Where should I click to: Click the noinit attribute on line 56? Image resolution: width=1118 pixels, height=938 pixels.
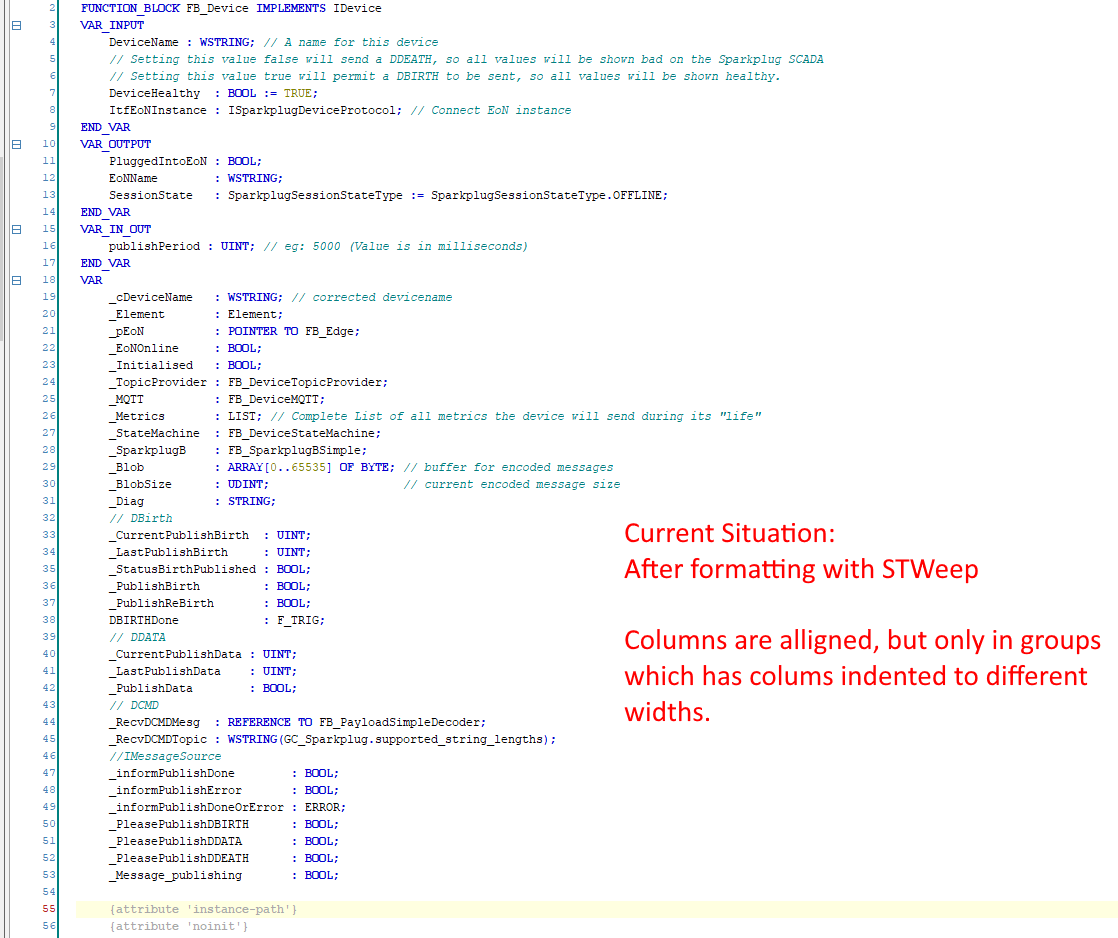click(180, 926)
